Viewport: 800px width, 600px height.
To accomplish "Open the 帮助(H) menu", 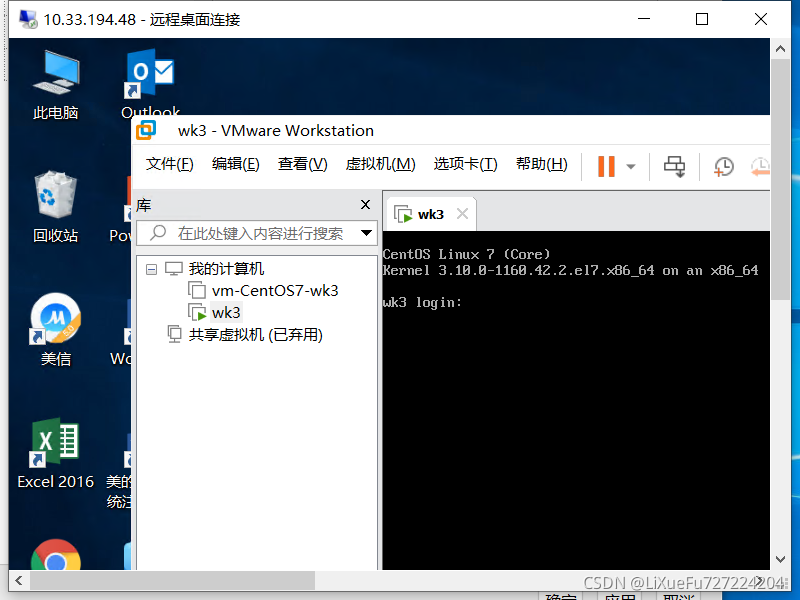I will (x=541, y=164).
